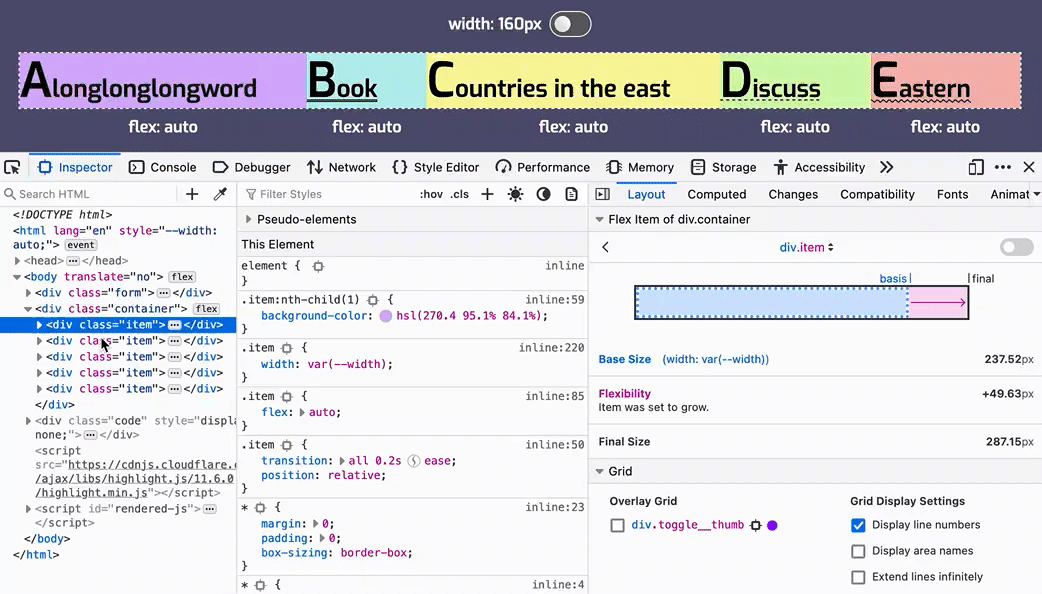Toggle light color scheme simulation
The image size is (1042, 594).
pyautogui.click(x=515, y=194)
